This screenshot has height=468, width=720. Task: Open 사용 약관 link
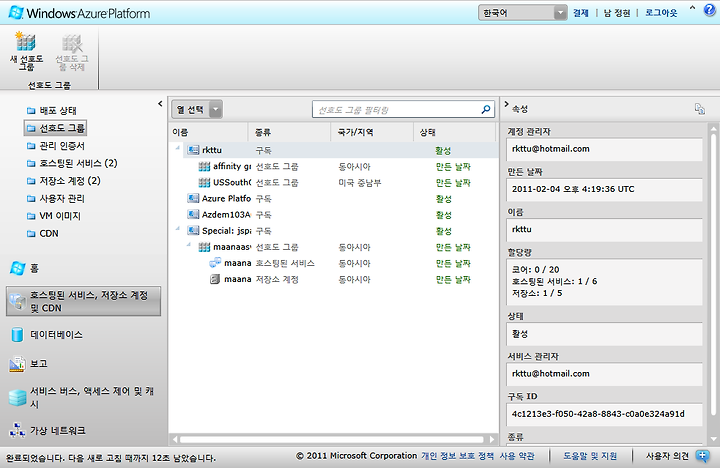point(517,456)
